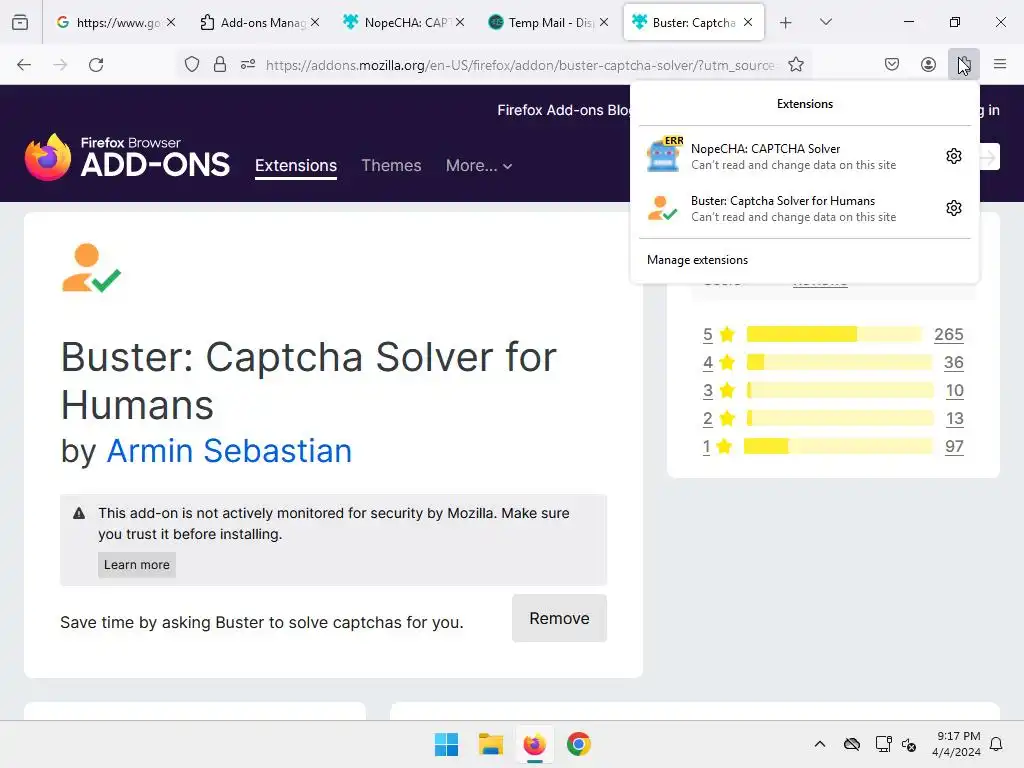Click the cloud sync tray icon
This screenshot has width=1024, height=768.
coord(852,744)
